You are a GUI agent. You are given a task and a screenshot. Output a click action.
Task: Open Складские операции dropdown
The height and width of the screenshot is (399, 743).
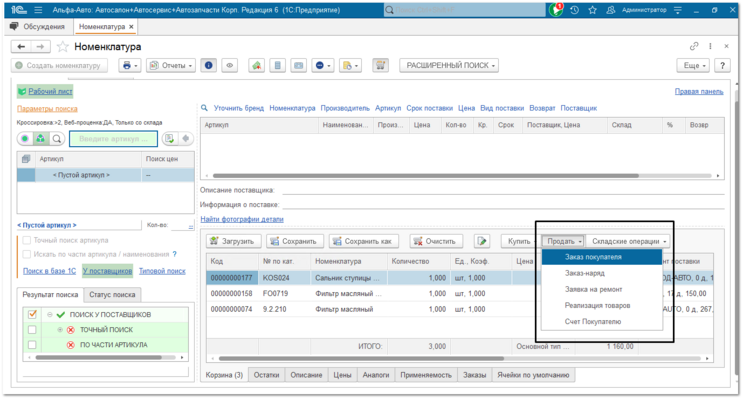[x=628, y=241]
